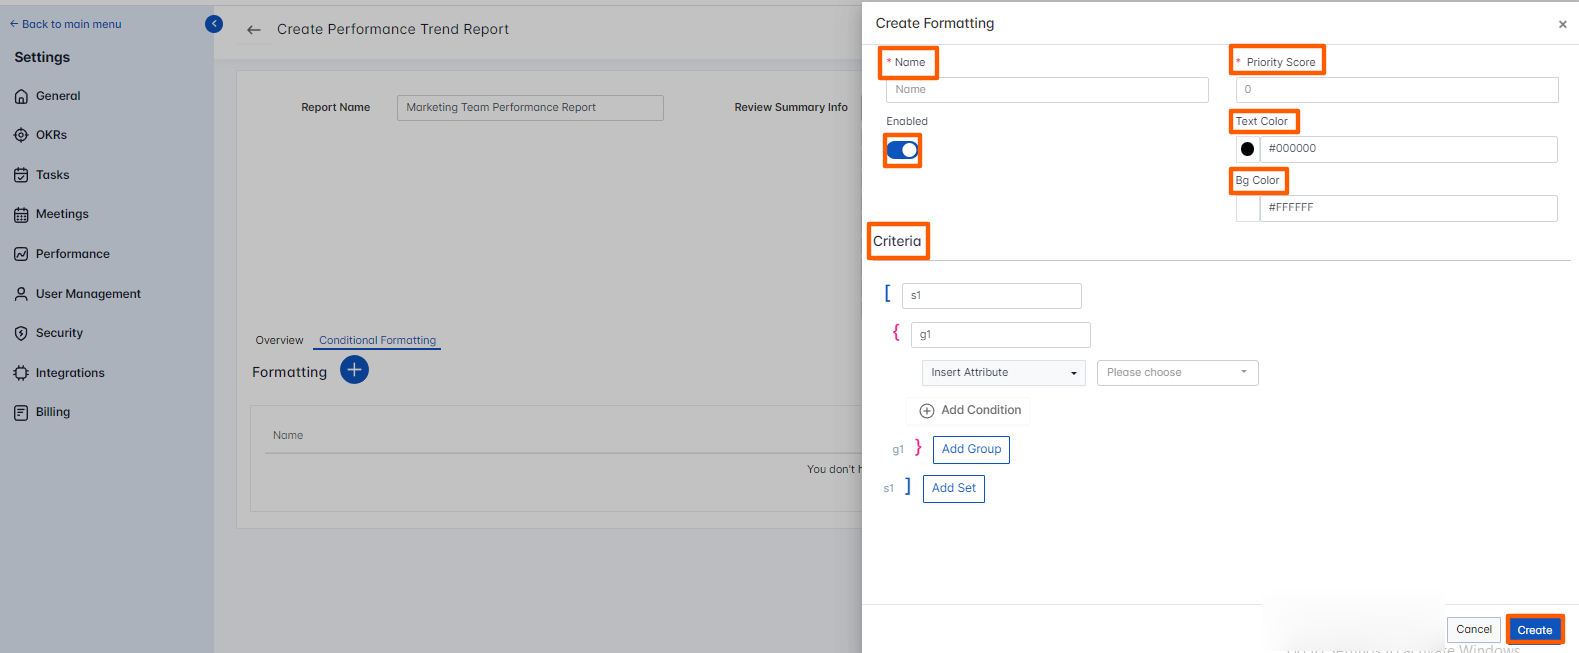This screenshot has height=653, width=1579.
Task: Click the Tasks calendar-check icon
Action: (21, 175)
